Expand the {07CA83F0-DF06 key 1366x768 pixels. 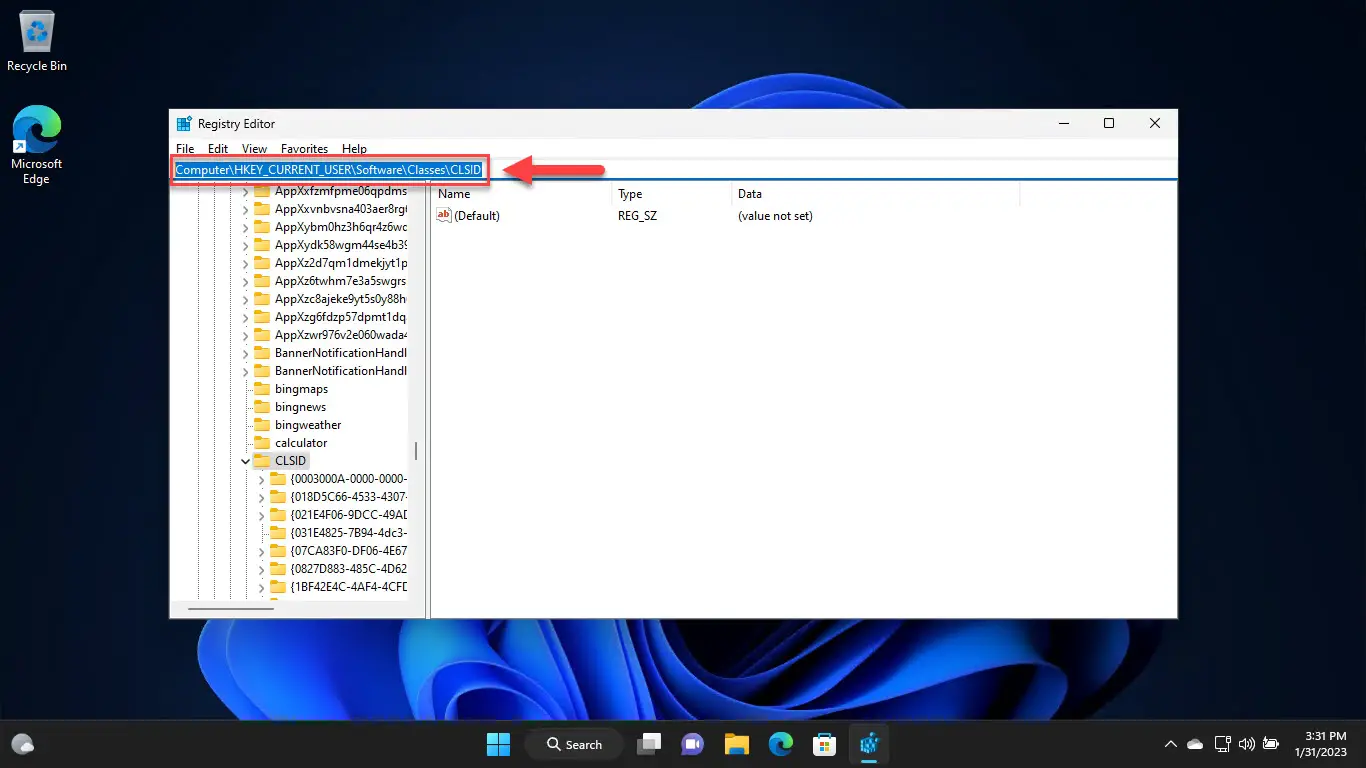point(262,551)
